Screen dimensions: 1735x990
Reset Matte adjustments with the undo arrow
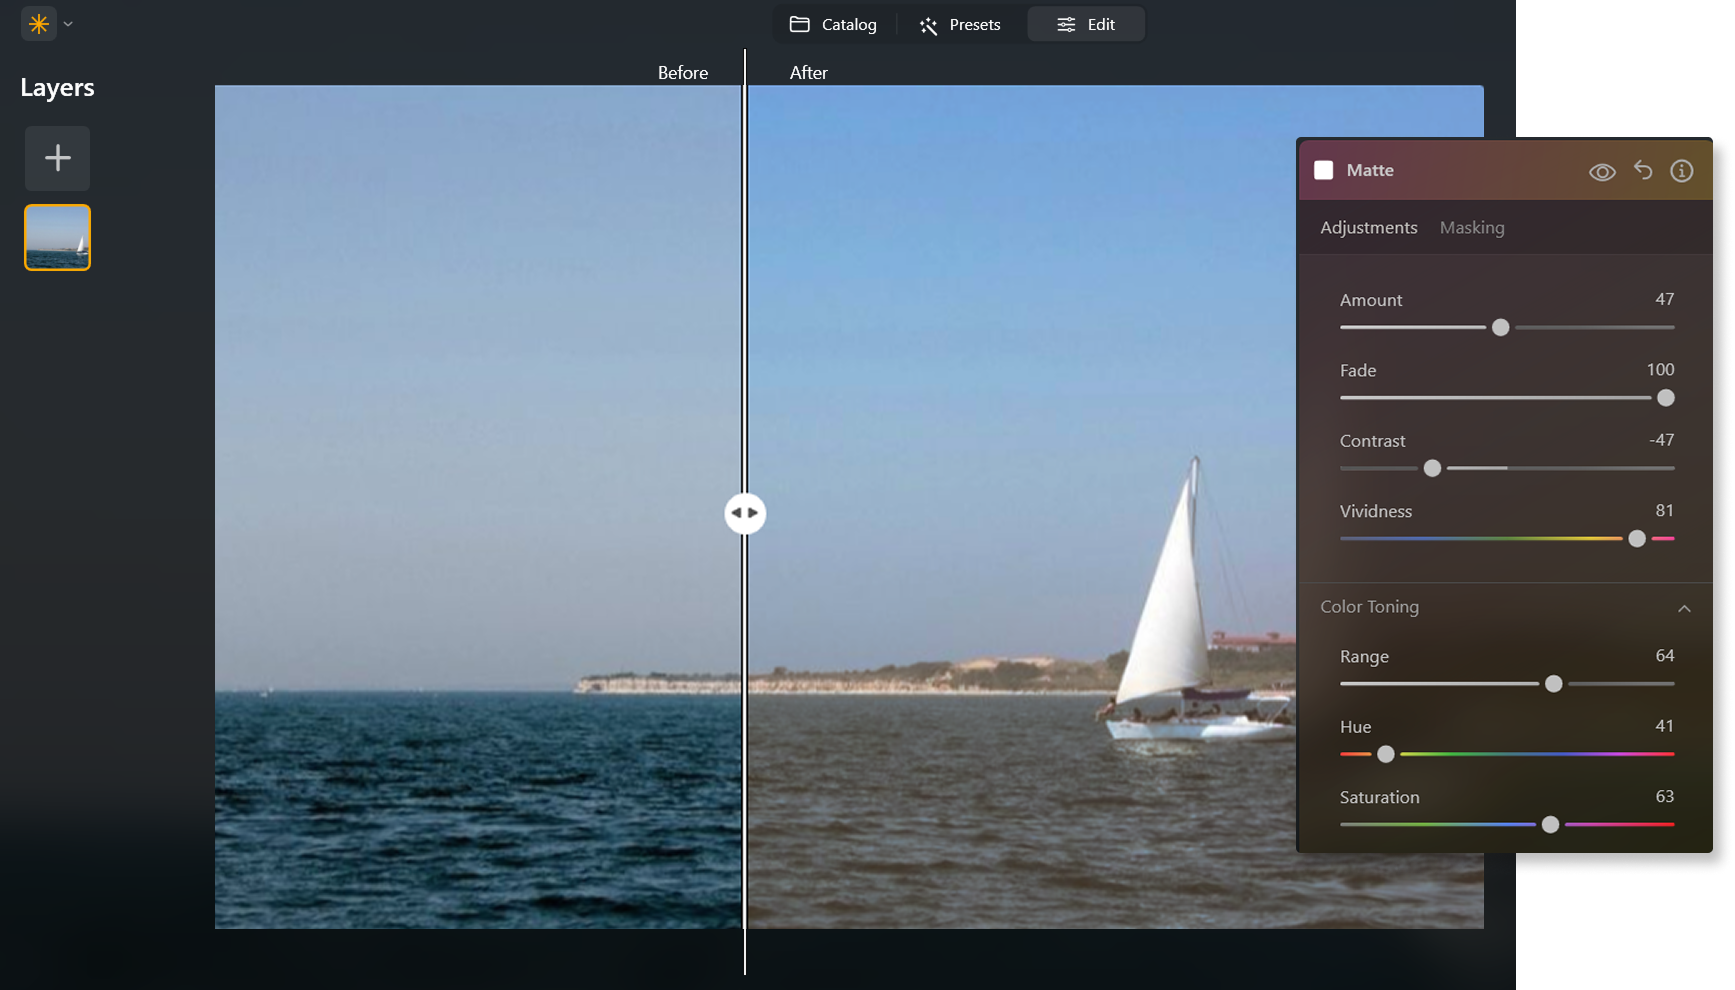(x=1643, y=170)
